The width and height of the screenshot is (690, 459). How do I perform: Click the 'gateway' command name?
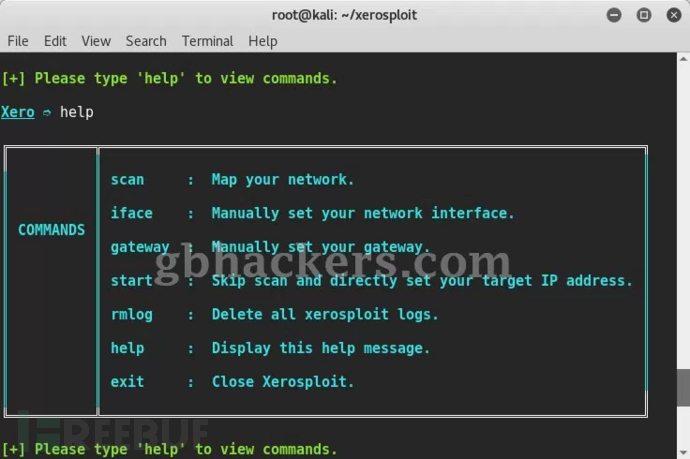point(140,247)
